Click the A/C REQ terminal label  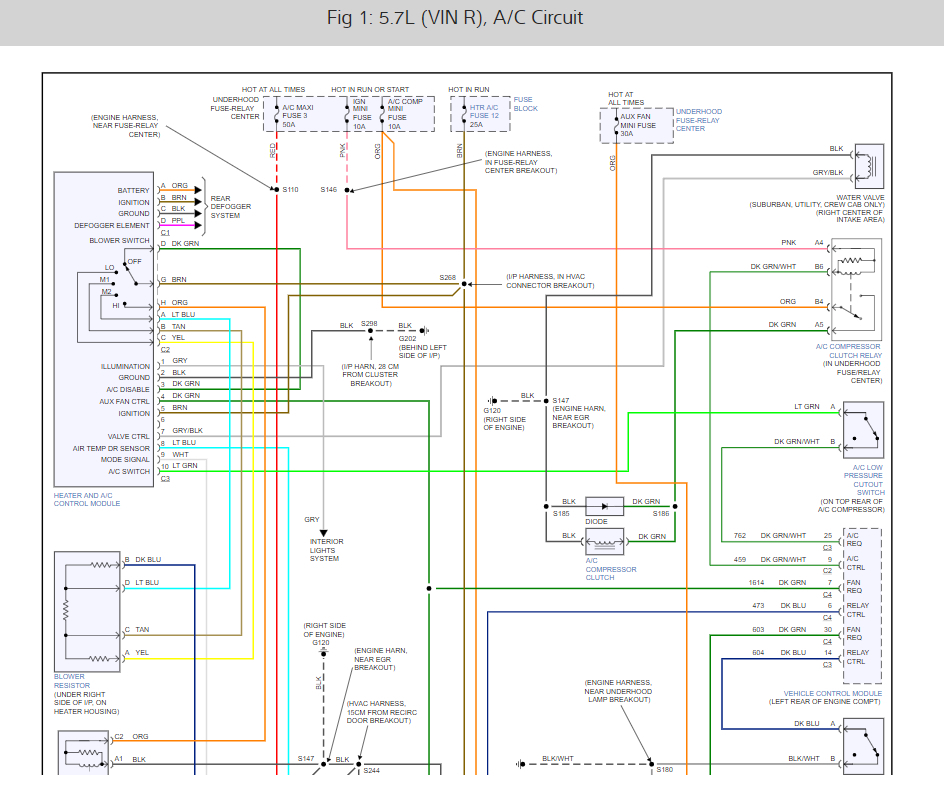point(854,539)
